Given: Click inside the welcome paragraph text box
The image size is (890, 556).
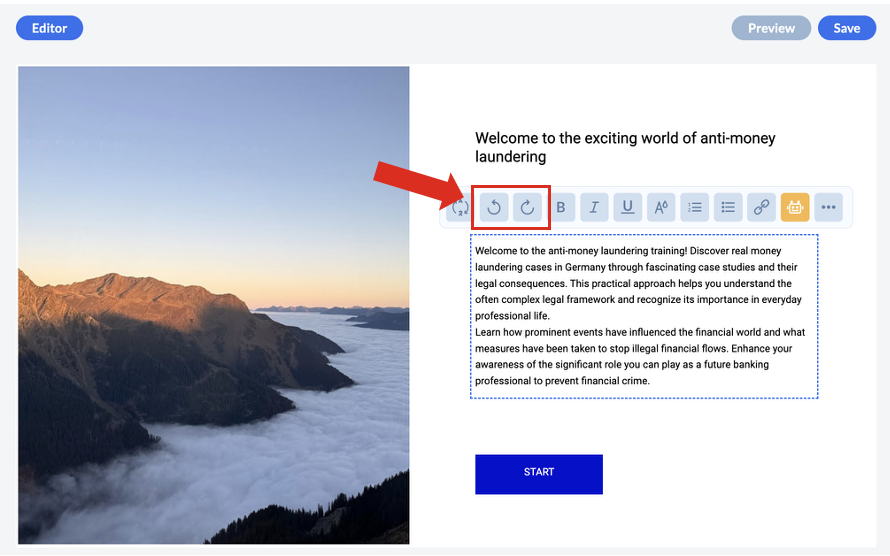Looking at the screenshot, I should 640,283.
